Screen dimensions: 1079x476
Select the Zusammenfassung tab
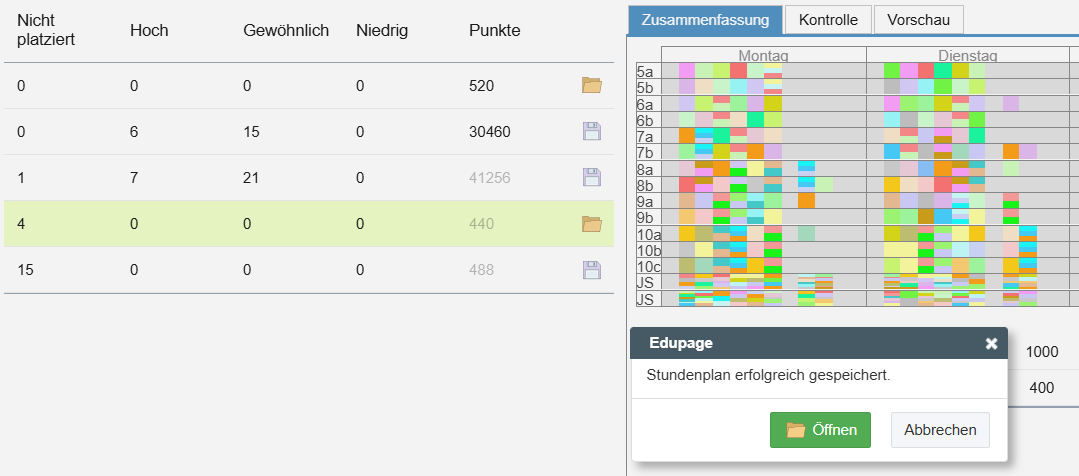[705, 20]
